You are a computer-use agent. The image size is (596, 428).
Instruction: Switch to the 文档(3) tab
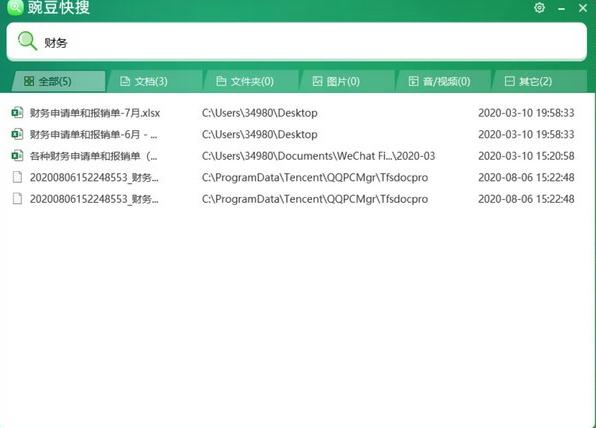tap(154, 81)
